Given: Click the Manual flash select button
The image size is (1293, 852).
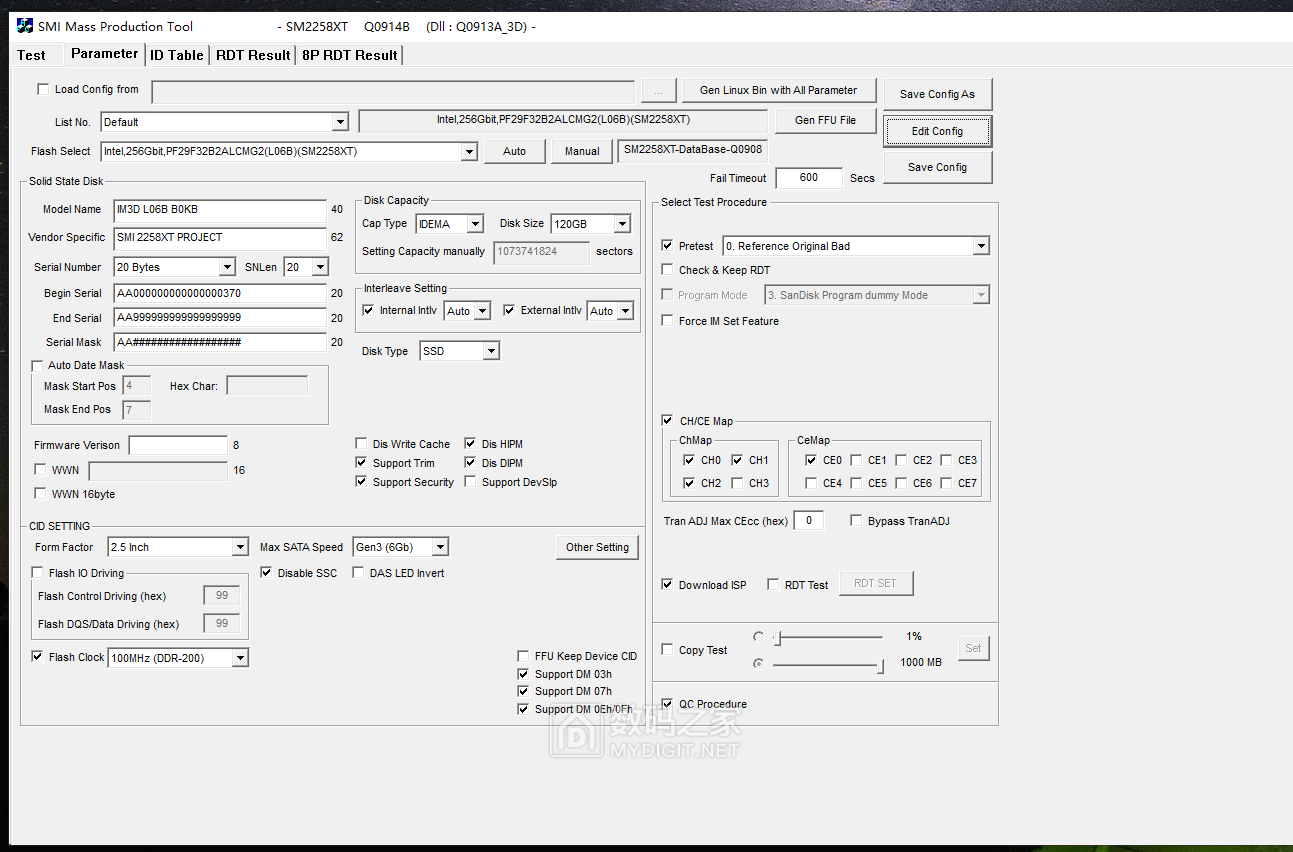Looking at the screenshot, I should click(x=582, y=151).
